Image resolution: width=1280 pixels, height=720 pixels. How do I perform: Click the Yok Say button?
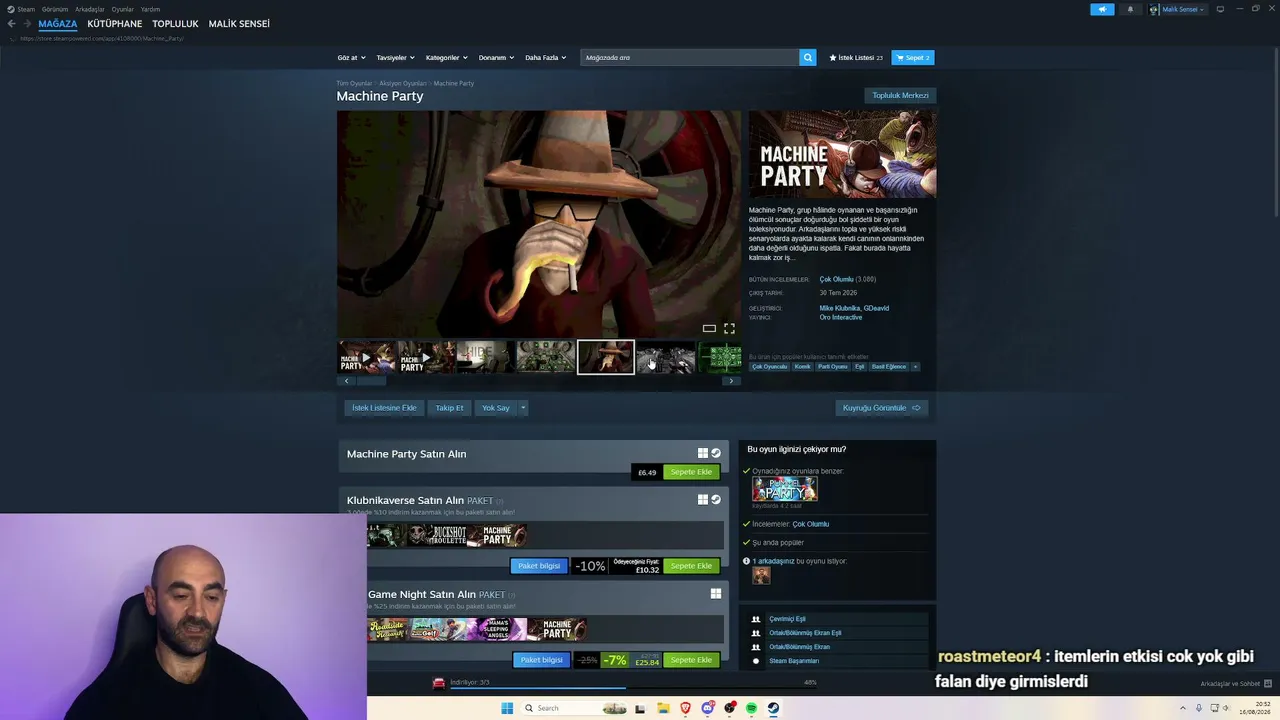(496, 408)
